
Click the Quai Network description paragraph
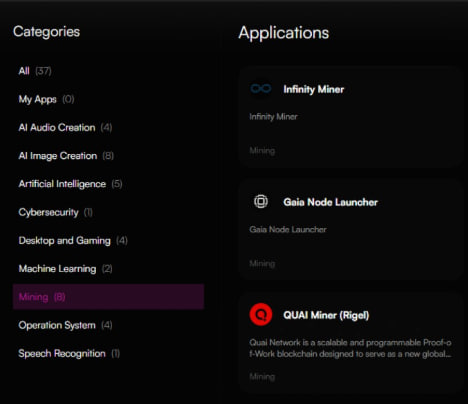point(350,348)
